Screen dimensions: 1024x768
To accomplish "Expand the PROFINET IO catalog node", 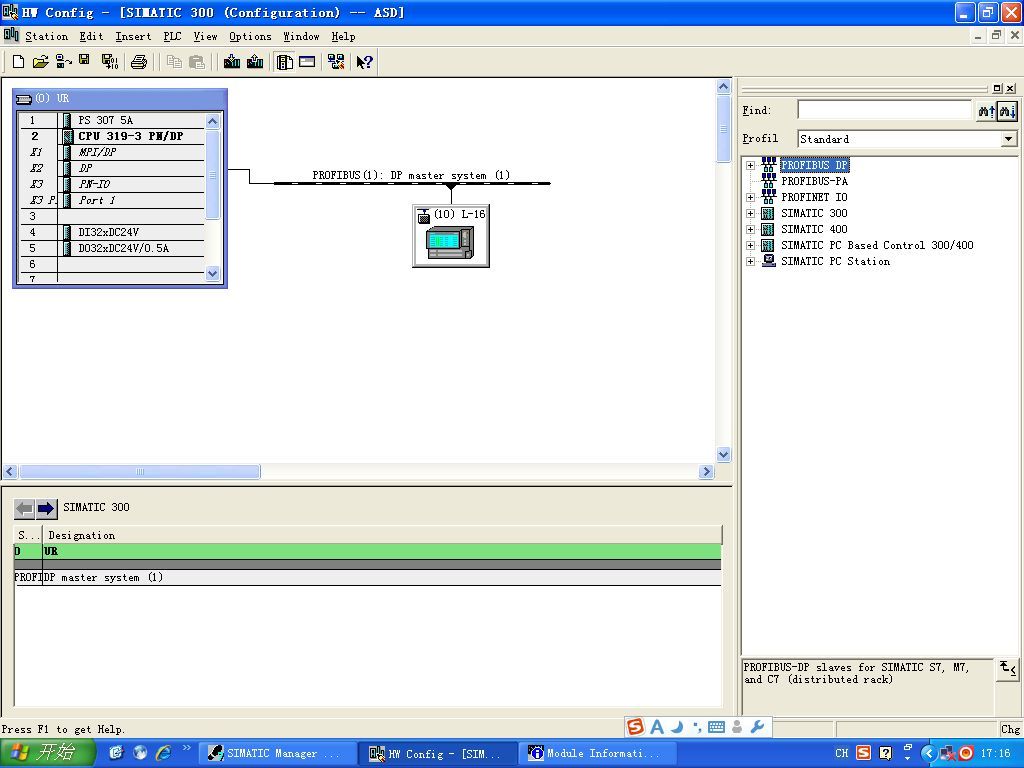I will point(750,197).
